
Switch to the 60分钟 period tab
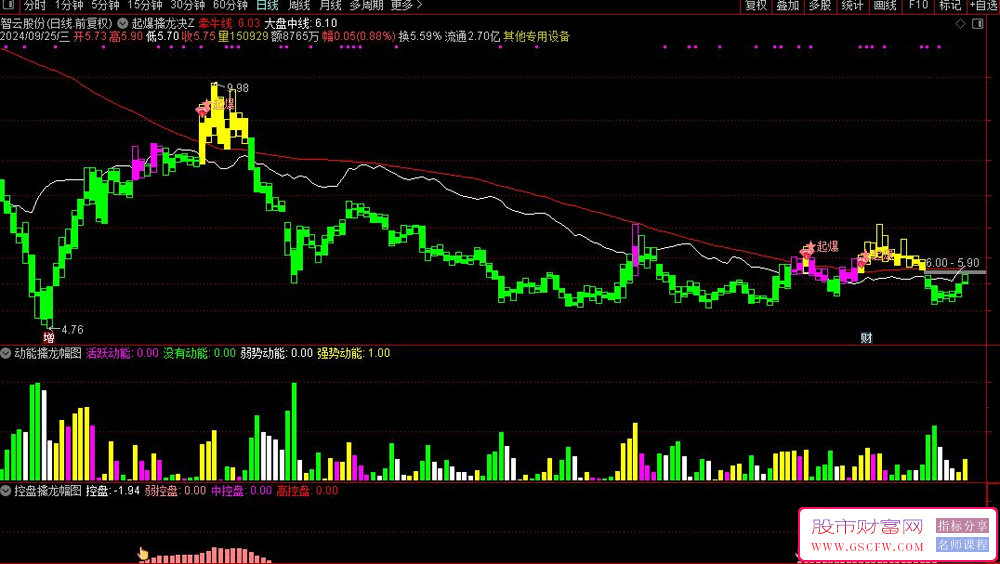click(x=230, y=5)
